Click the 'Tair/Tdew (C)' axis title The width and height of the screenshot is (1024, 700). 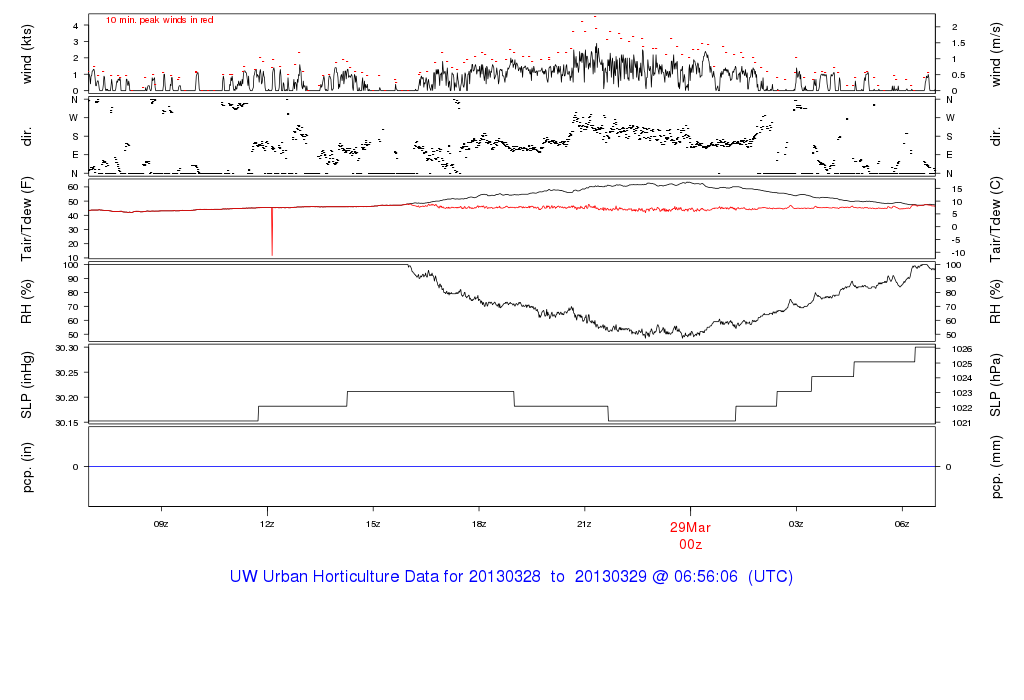(995, 219)
